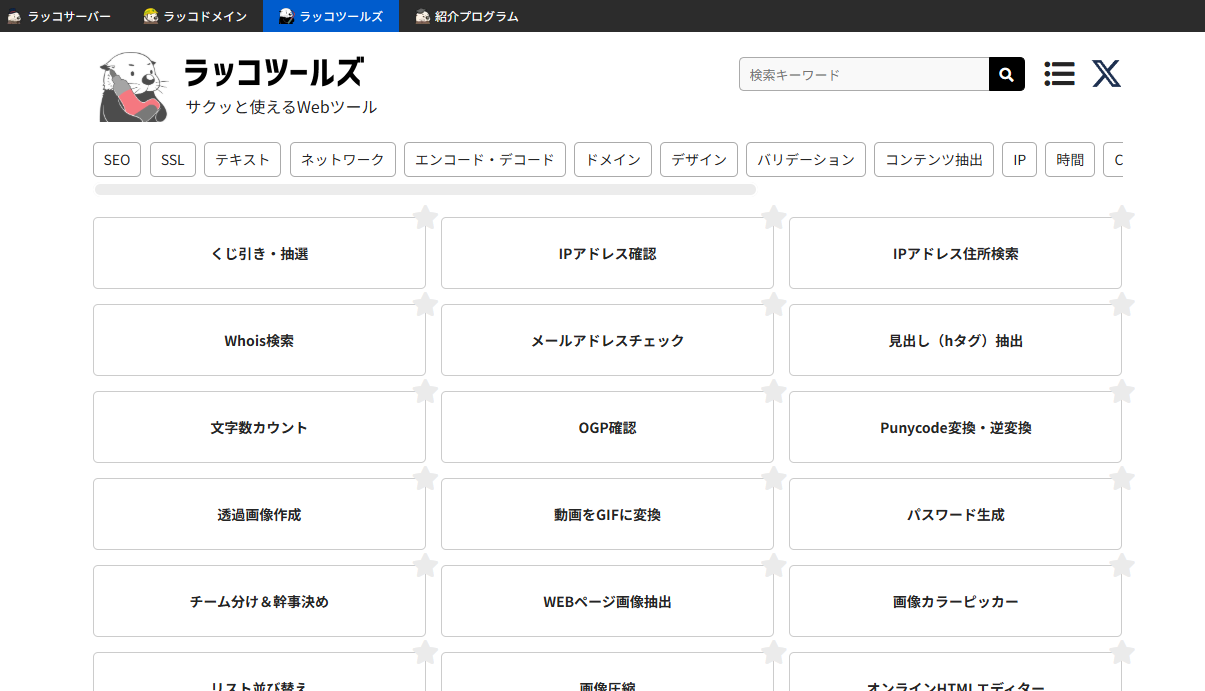Viewport: 1205px width, 691px height.
Task: Click star icon on 画像カラーピッカー card
Action: coord(1121,565)
